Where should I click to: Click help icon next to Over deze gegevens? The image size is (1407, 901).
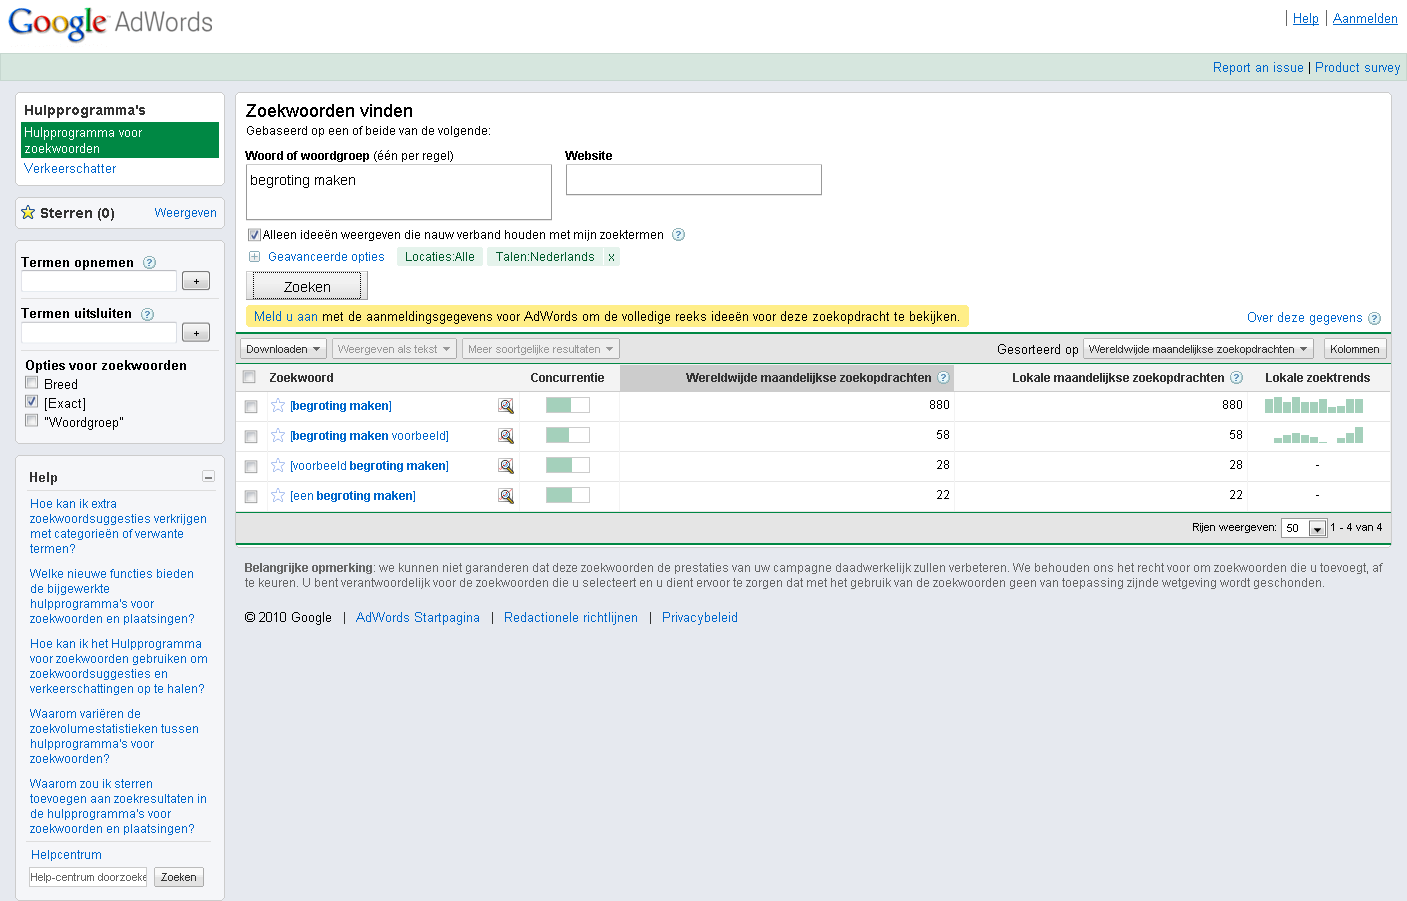[x=1374, y=318]
